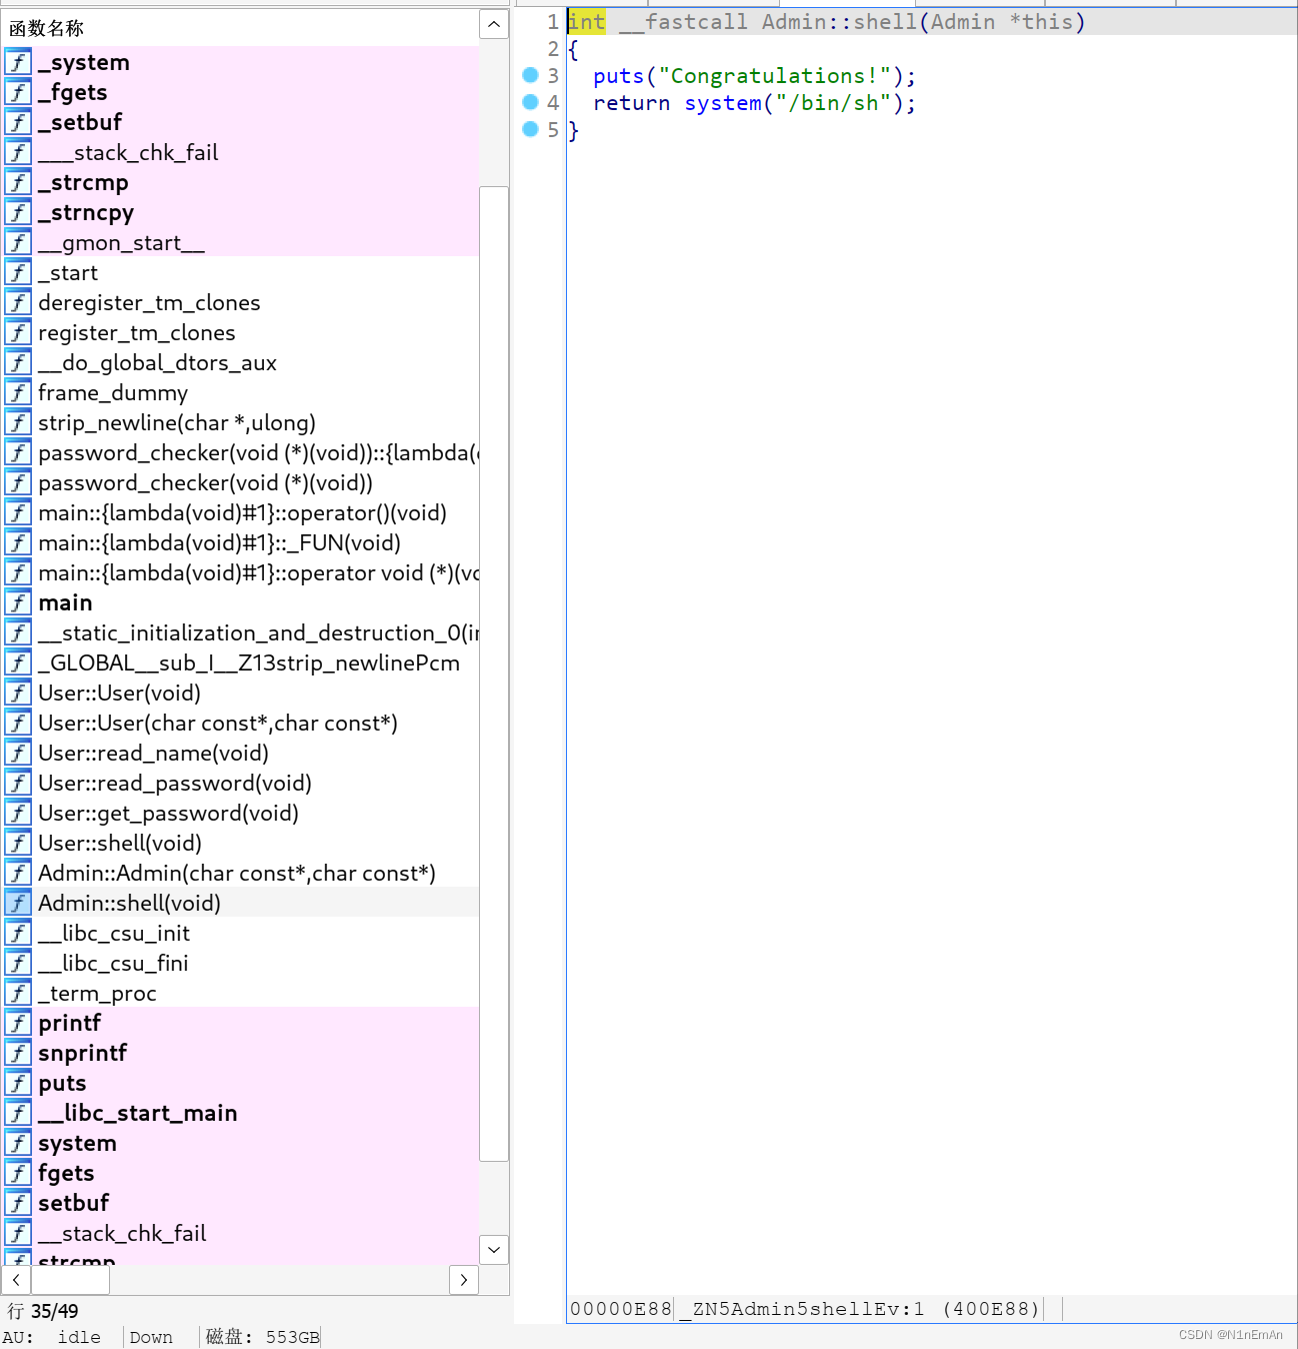The width and height of the screenshot is (1298, 1349).
Task: Toggle breakpoint dot on line 5
Action: point(531,129)
